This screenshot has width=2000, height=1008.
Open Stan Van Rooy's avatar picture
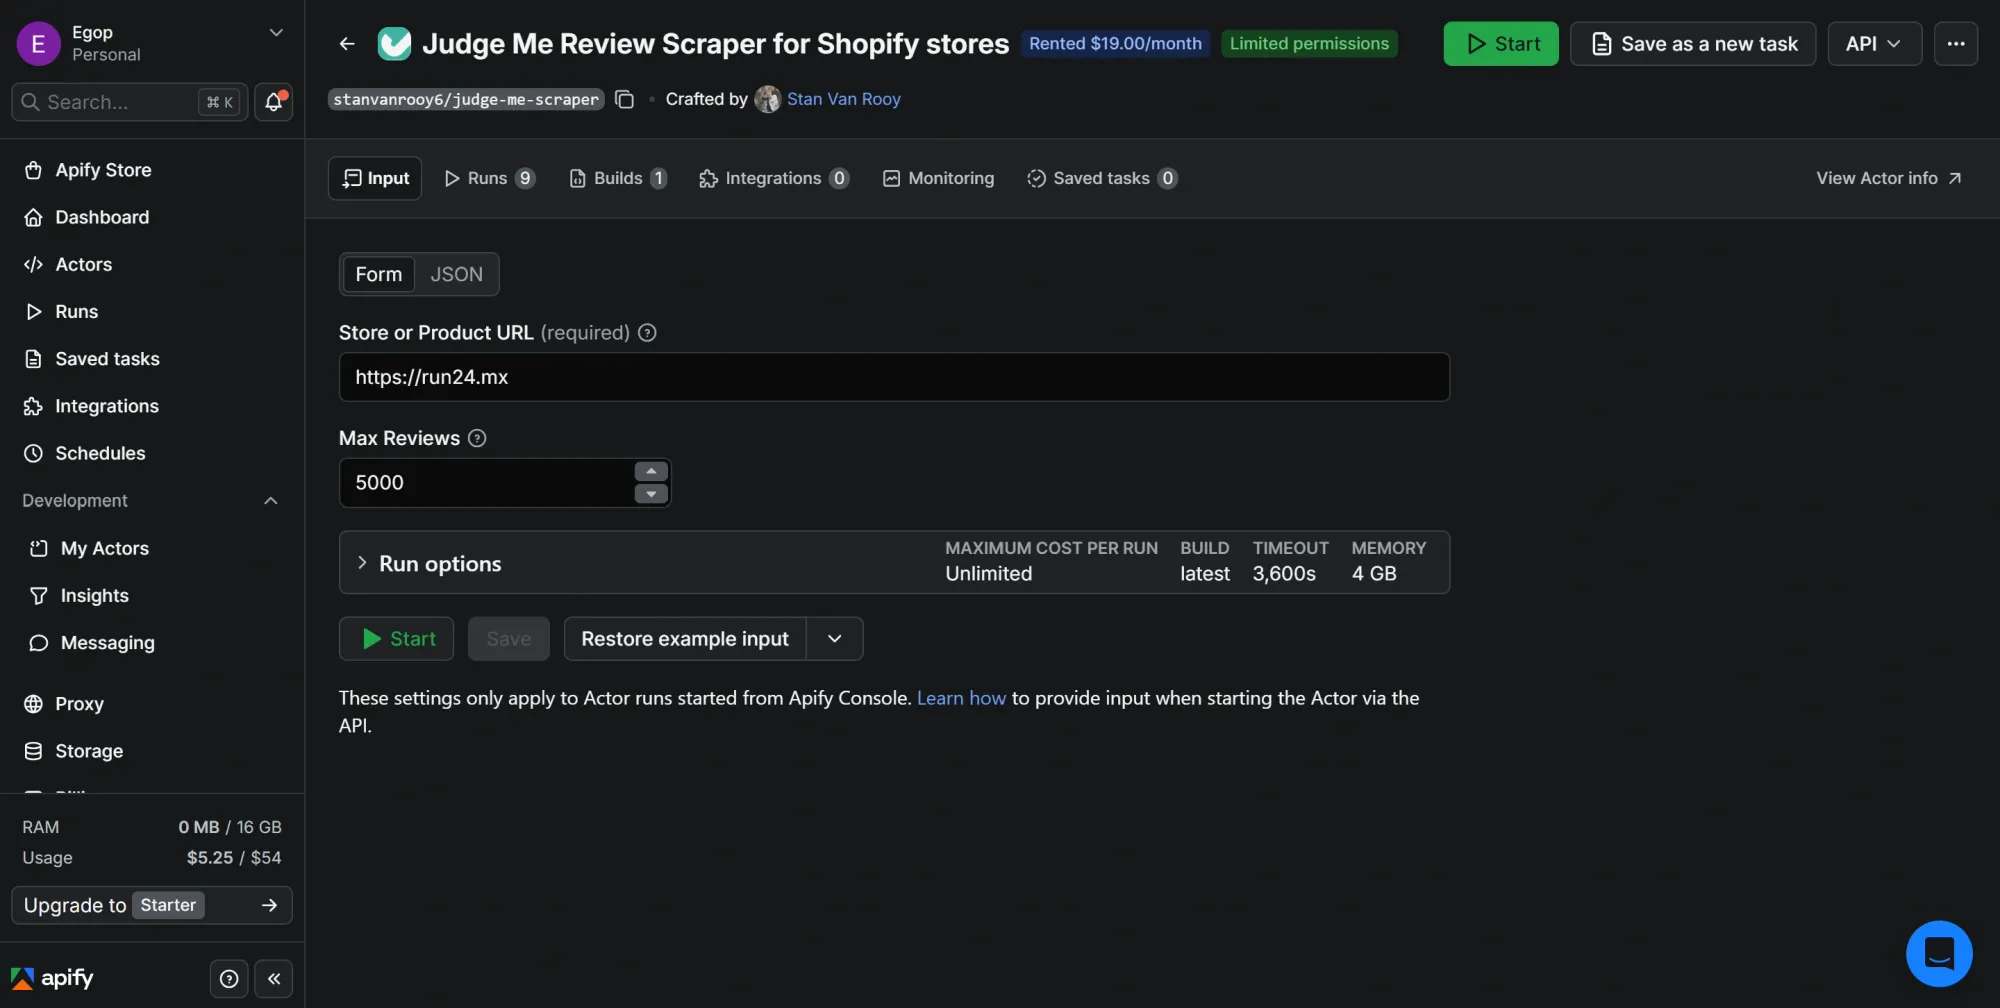(767, 99)
